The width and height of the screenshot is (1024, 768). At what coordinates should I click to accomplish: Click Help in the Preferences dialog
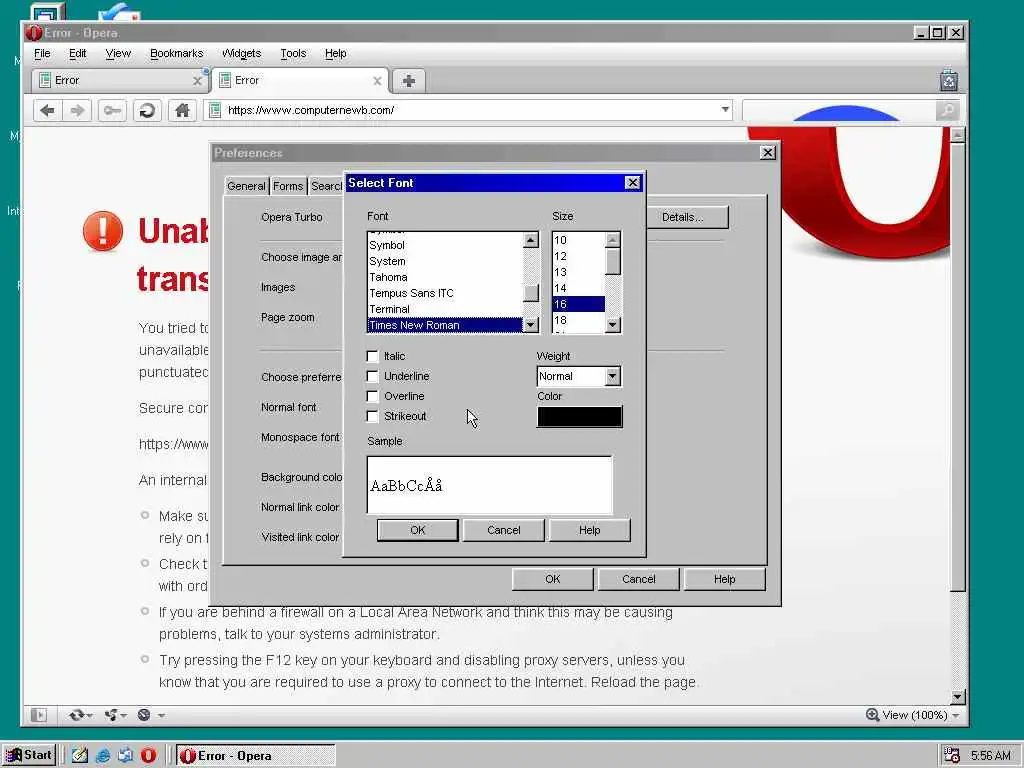coord(724,579)
